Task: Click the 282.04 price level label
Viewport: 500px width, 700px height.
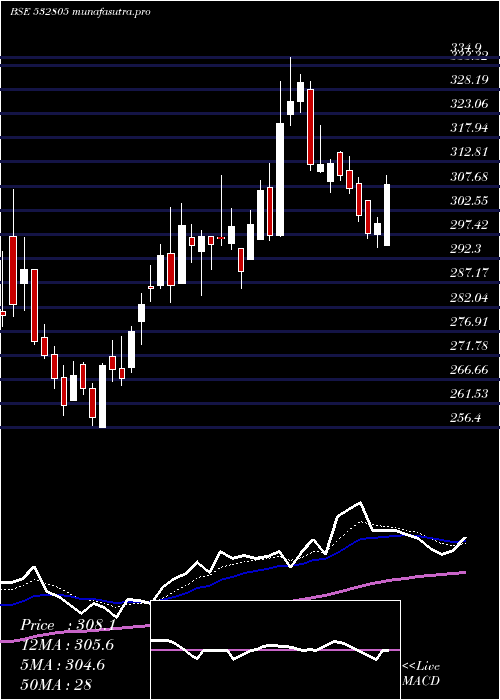Action: pos(469,298)
